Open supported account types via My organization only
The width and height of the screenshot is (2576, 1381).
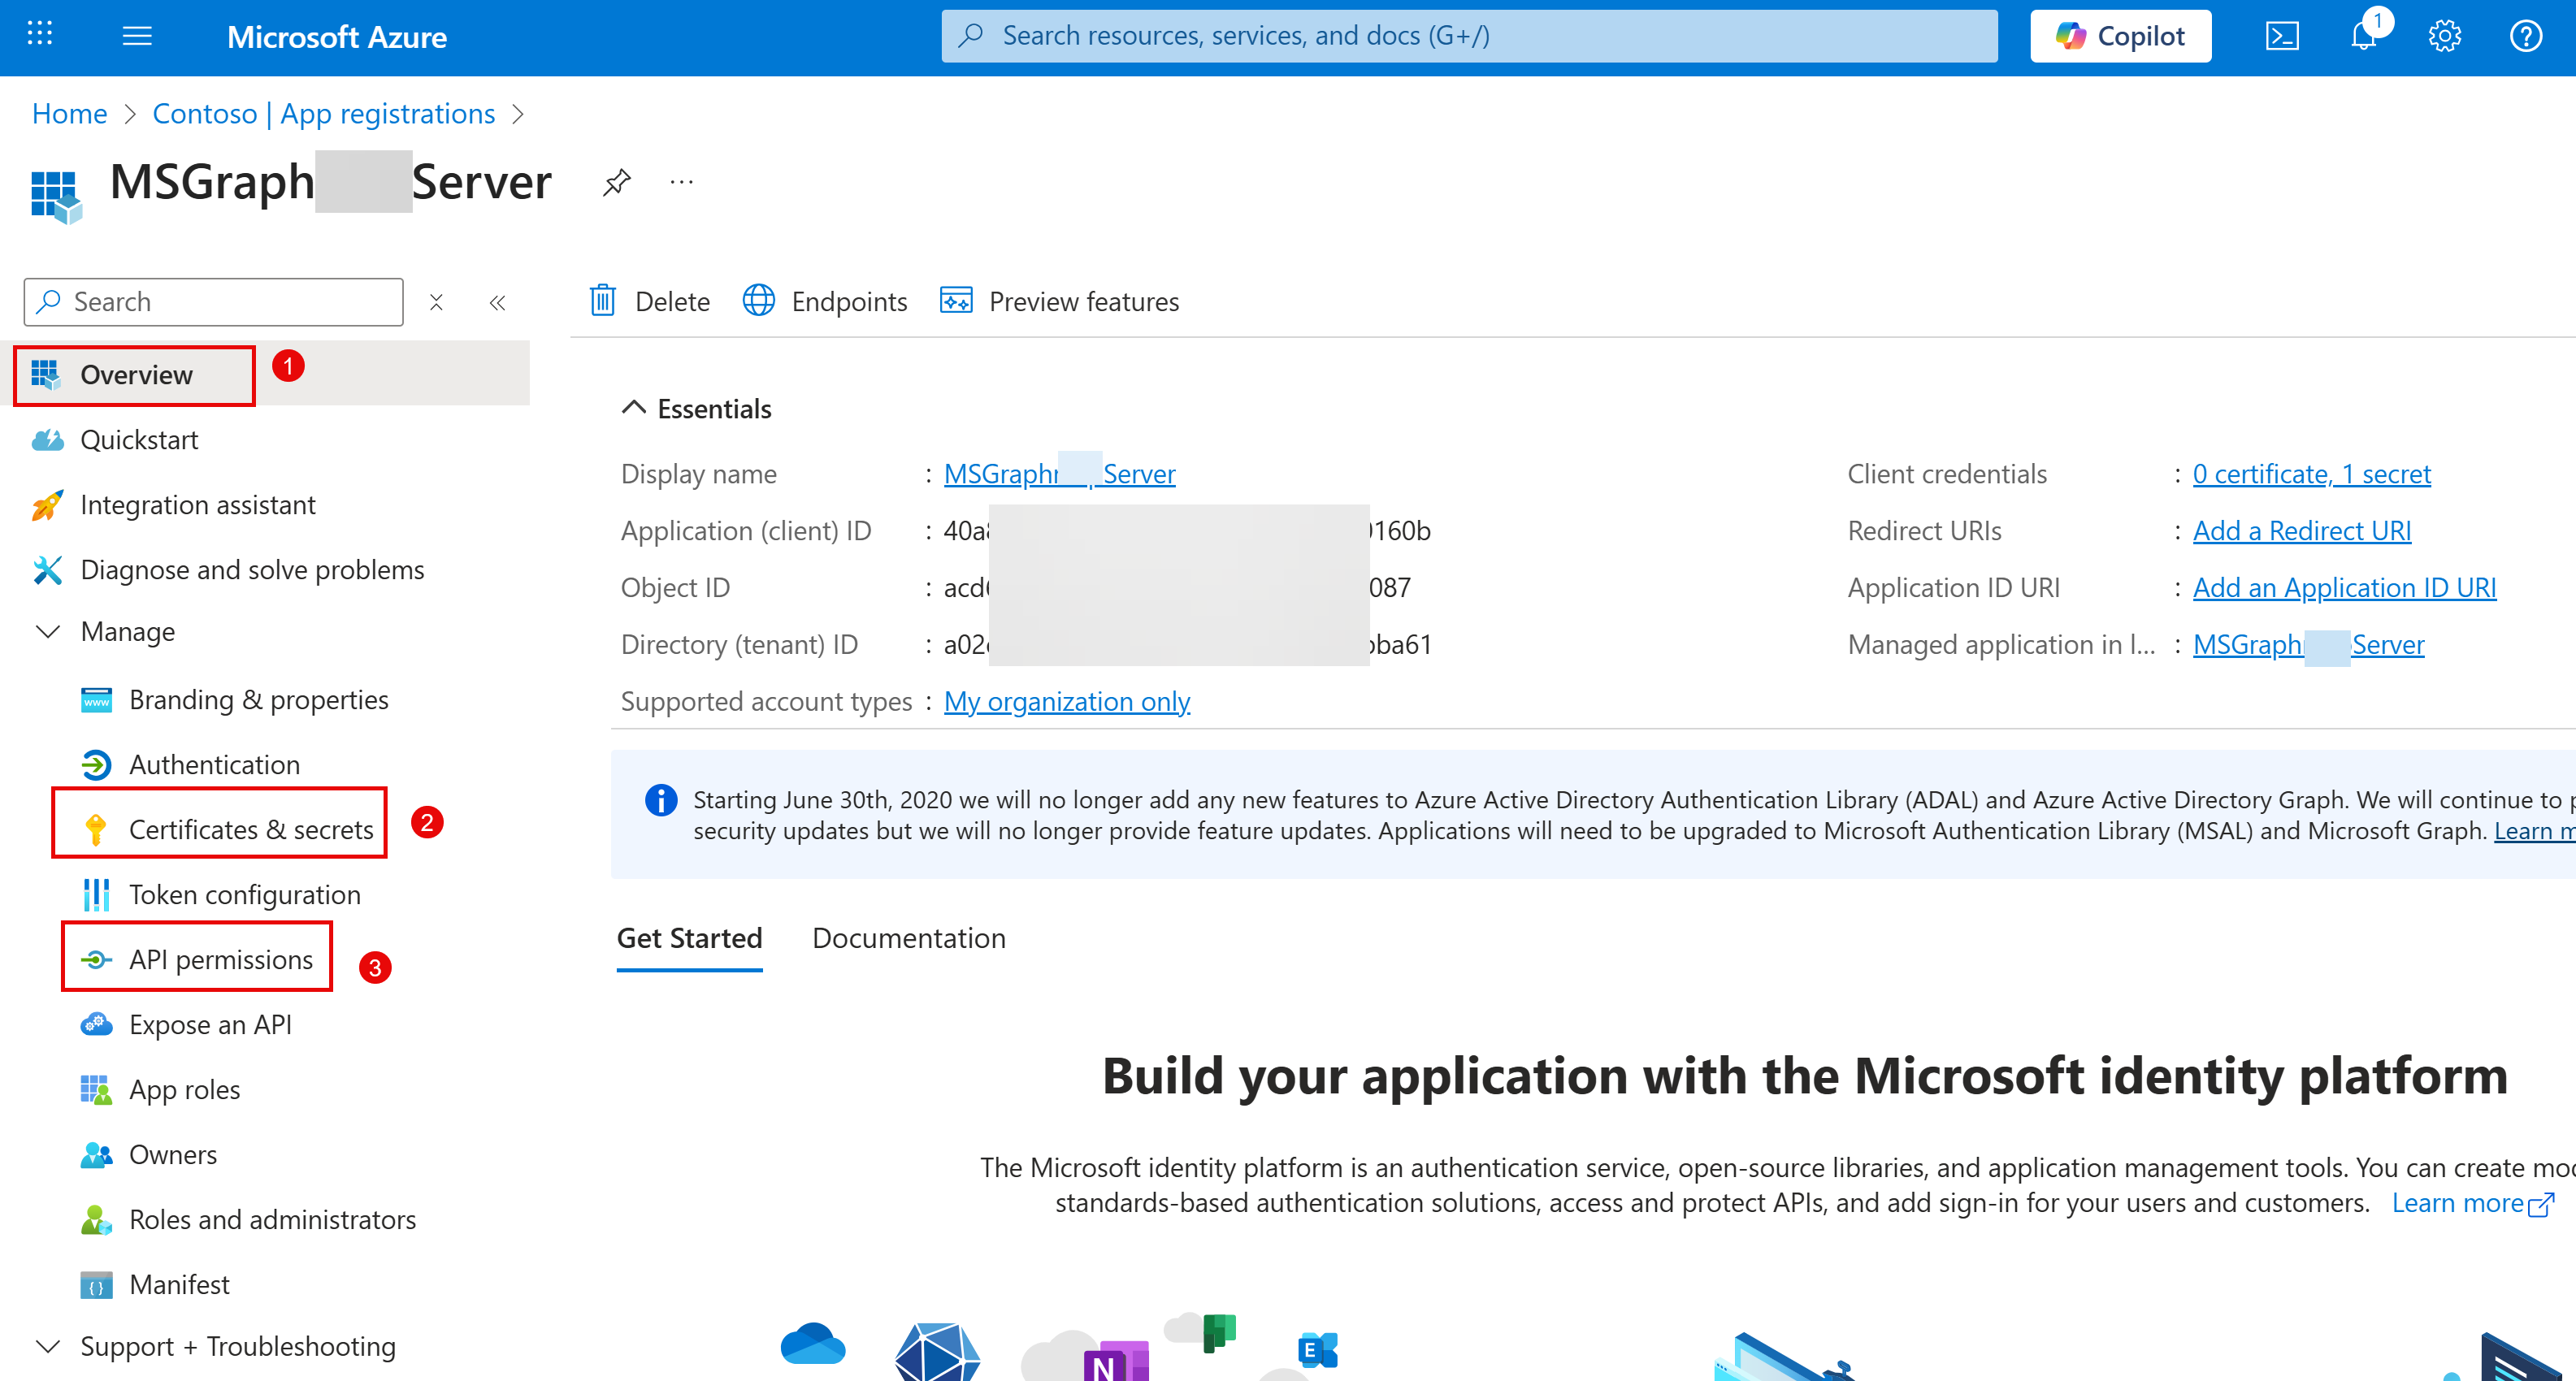tap(1066, 701)
